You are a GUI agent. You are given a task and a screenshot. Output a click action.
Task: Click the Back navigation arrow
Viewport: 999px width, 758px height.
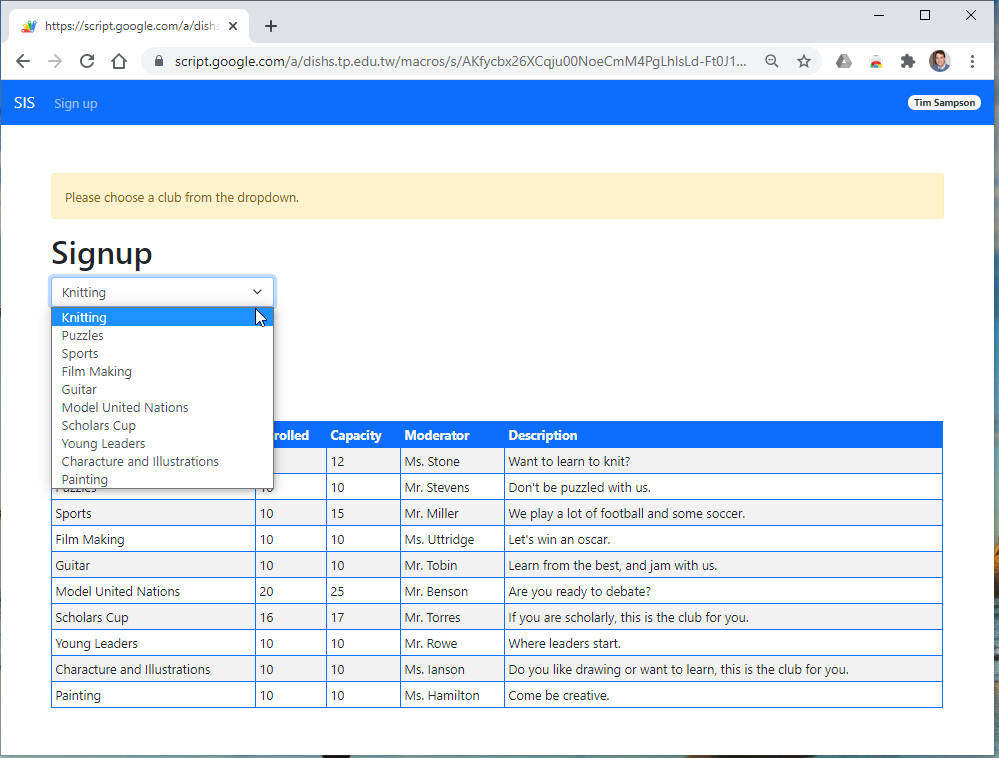tap(23, 61)
